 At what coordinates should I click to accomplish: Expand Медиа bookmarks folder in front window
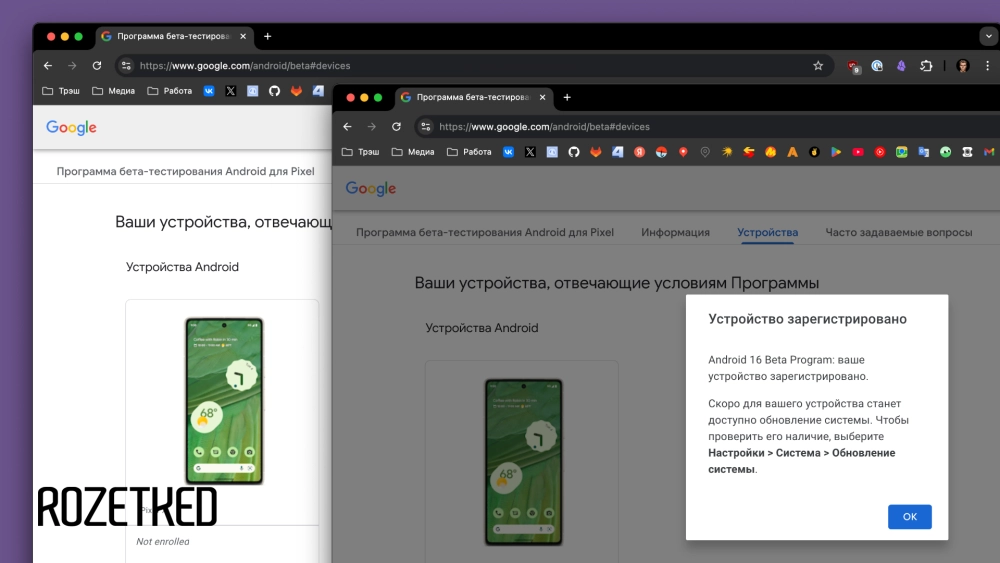point(413,152)
